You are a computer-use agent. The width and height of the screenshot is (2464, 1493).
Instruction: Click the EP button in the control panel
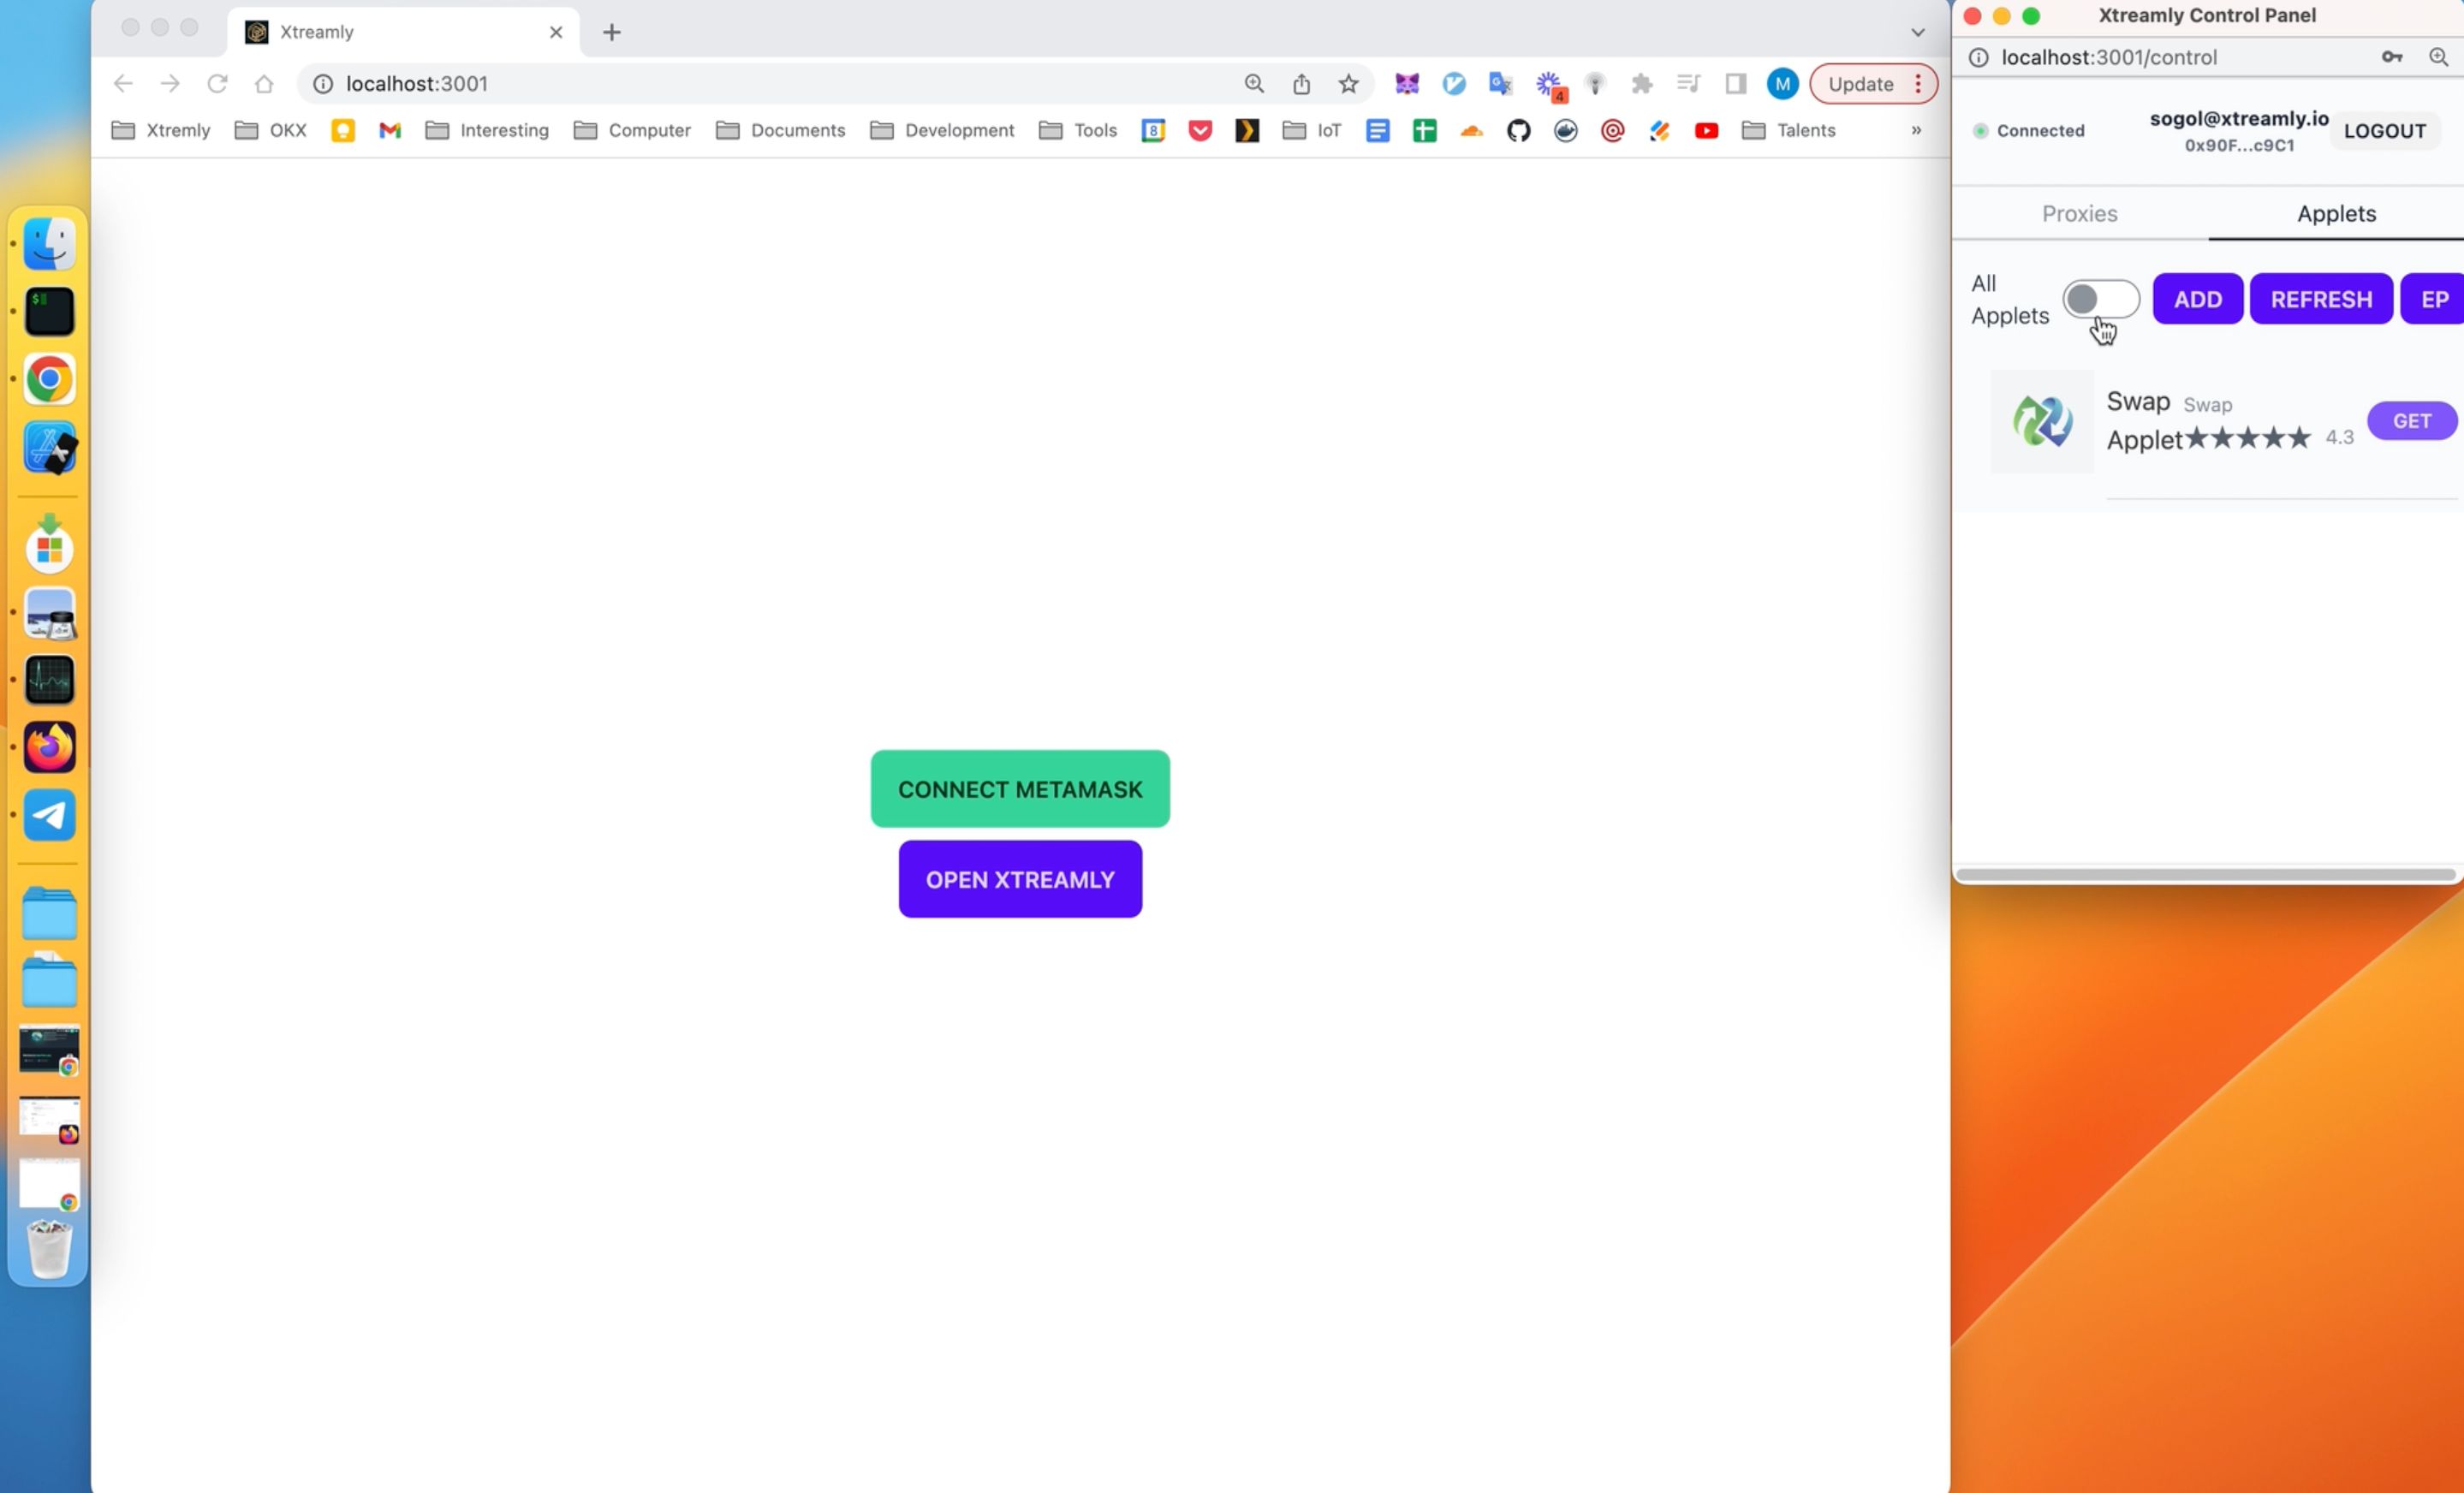tap(2434, 300)
